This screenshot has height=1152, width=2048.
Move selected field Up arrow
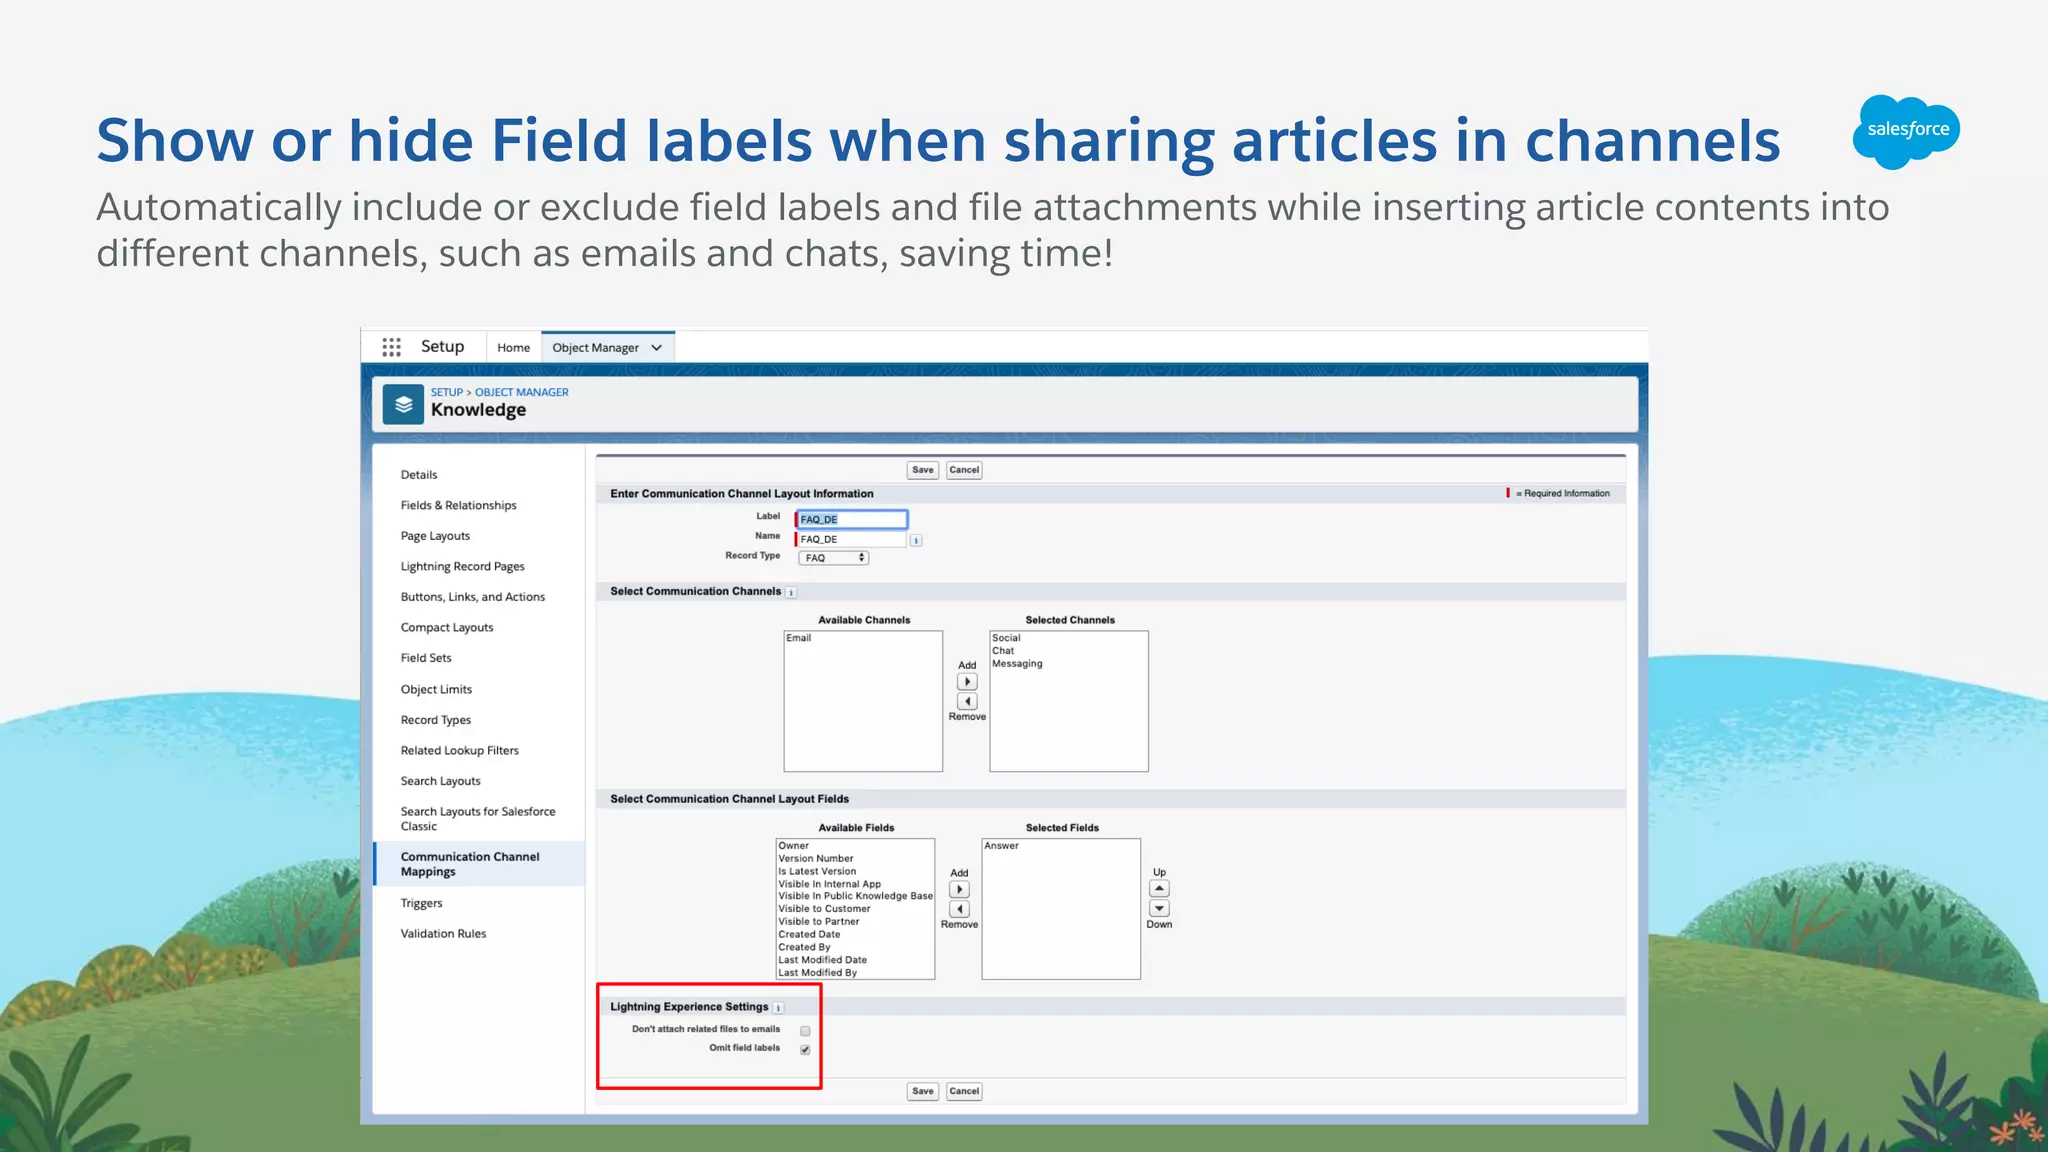coord(1159,888)
